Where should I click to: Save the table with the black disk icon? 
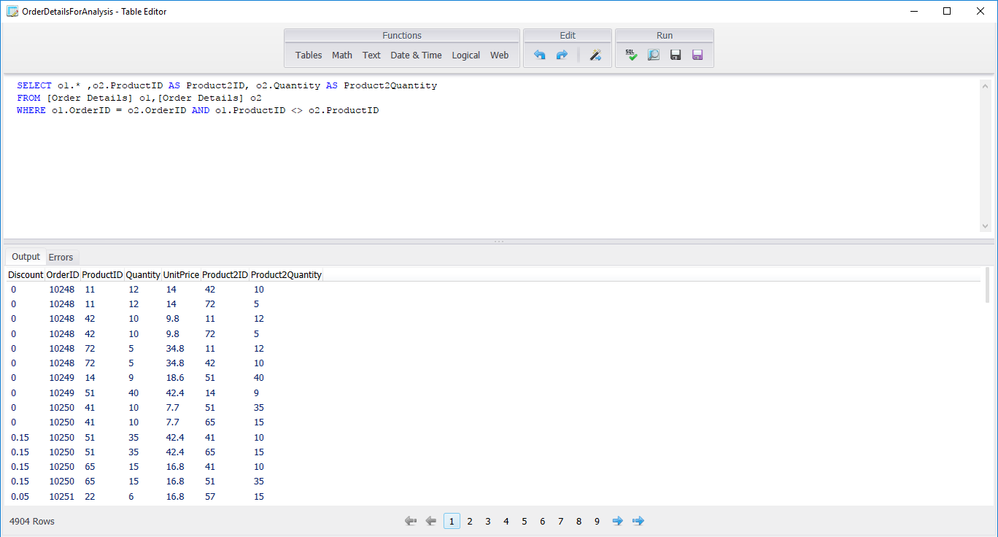pyautogui.click(x=675, y=55)
